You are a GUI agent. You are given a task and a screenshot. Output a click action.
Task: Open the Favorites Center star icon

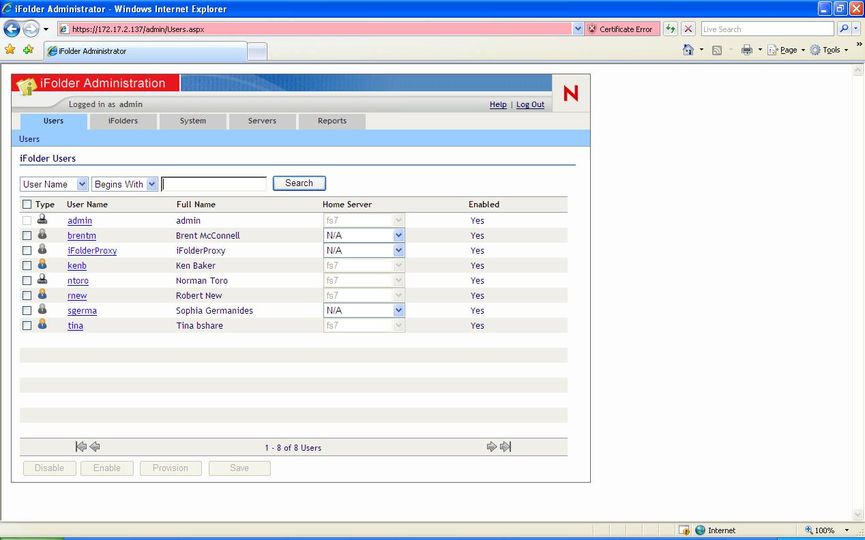pos(10,50)
